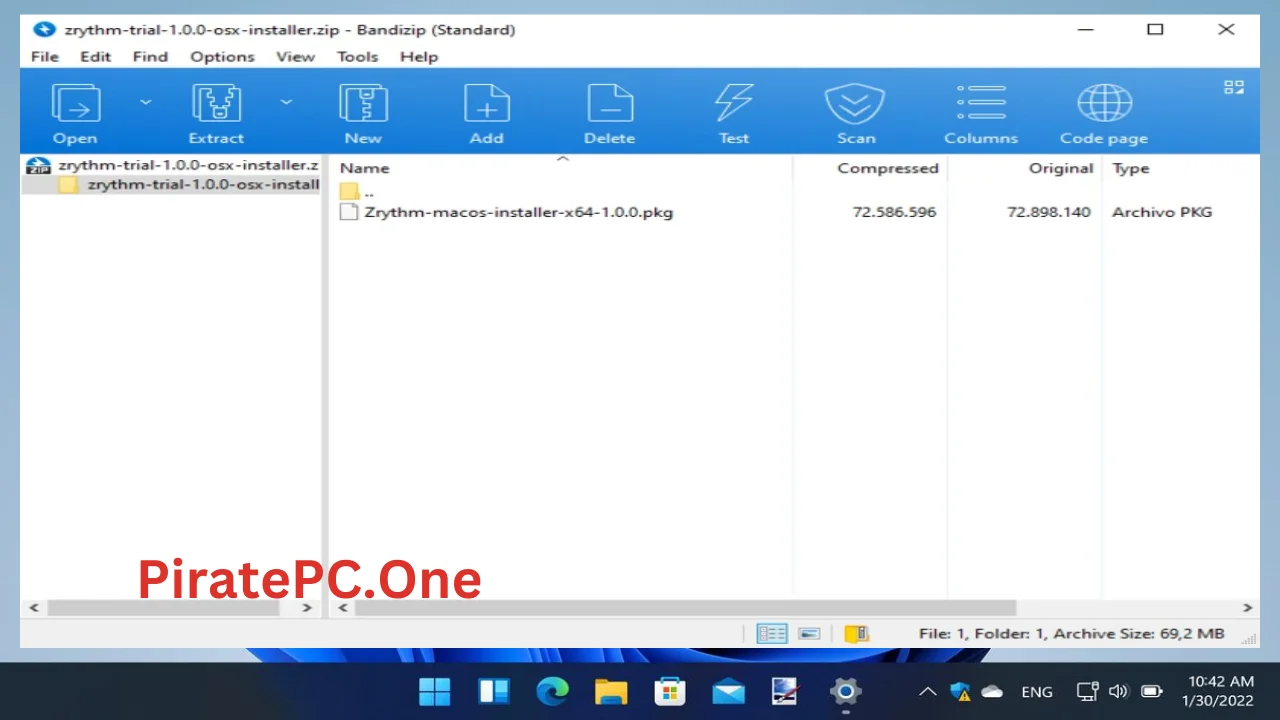Click file list scrollbar right arrow
Image resolution: width=1280 pixels, height=720 pixels.
[1247, 607]
